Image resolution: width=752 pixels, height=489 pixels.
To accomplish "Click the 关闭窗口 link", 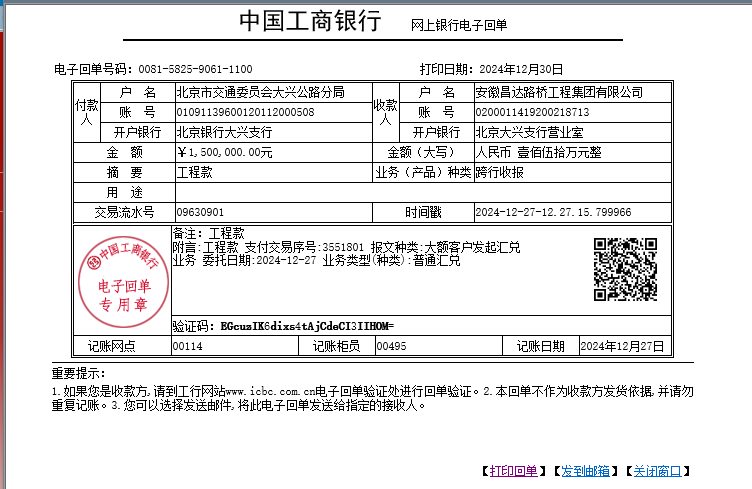I will coord(657,471).
